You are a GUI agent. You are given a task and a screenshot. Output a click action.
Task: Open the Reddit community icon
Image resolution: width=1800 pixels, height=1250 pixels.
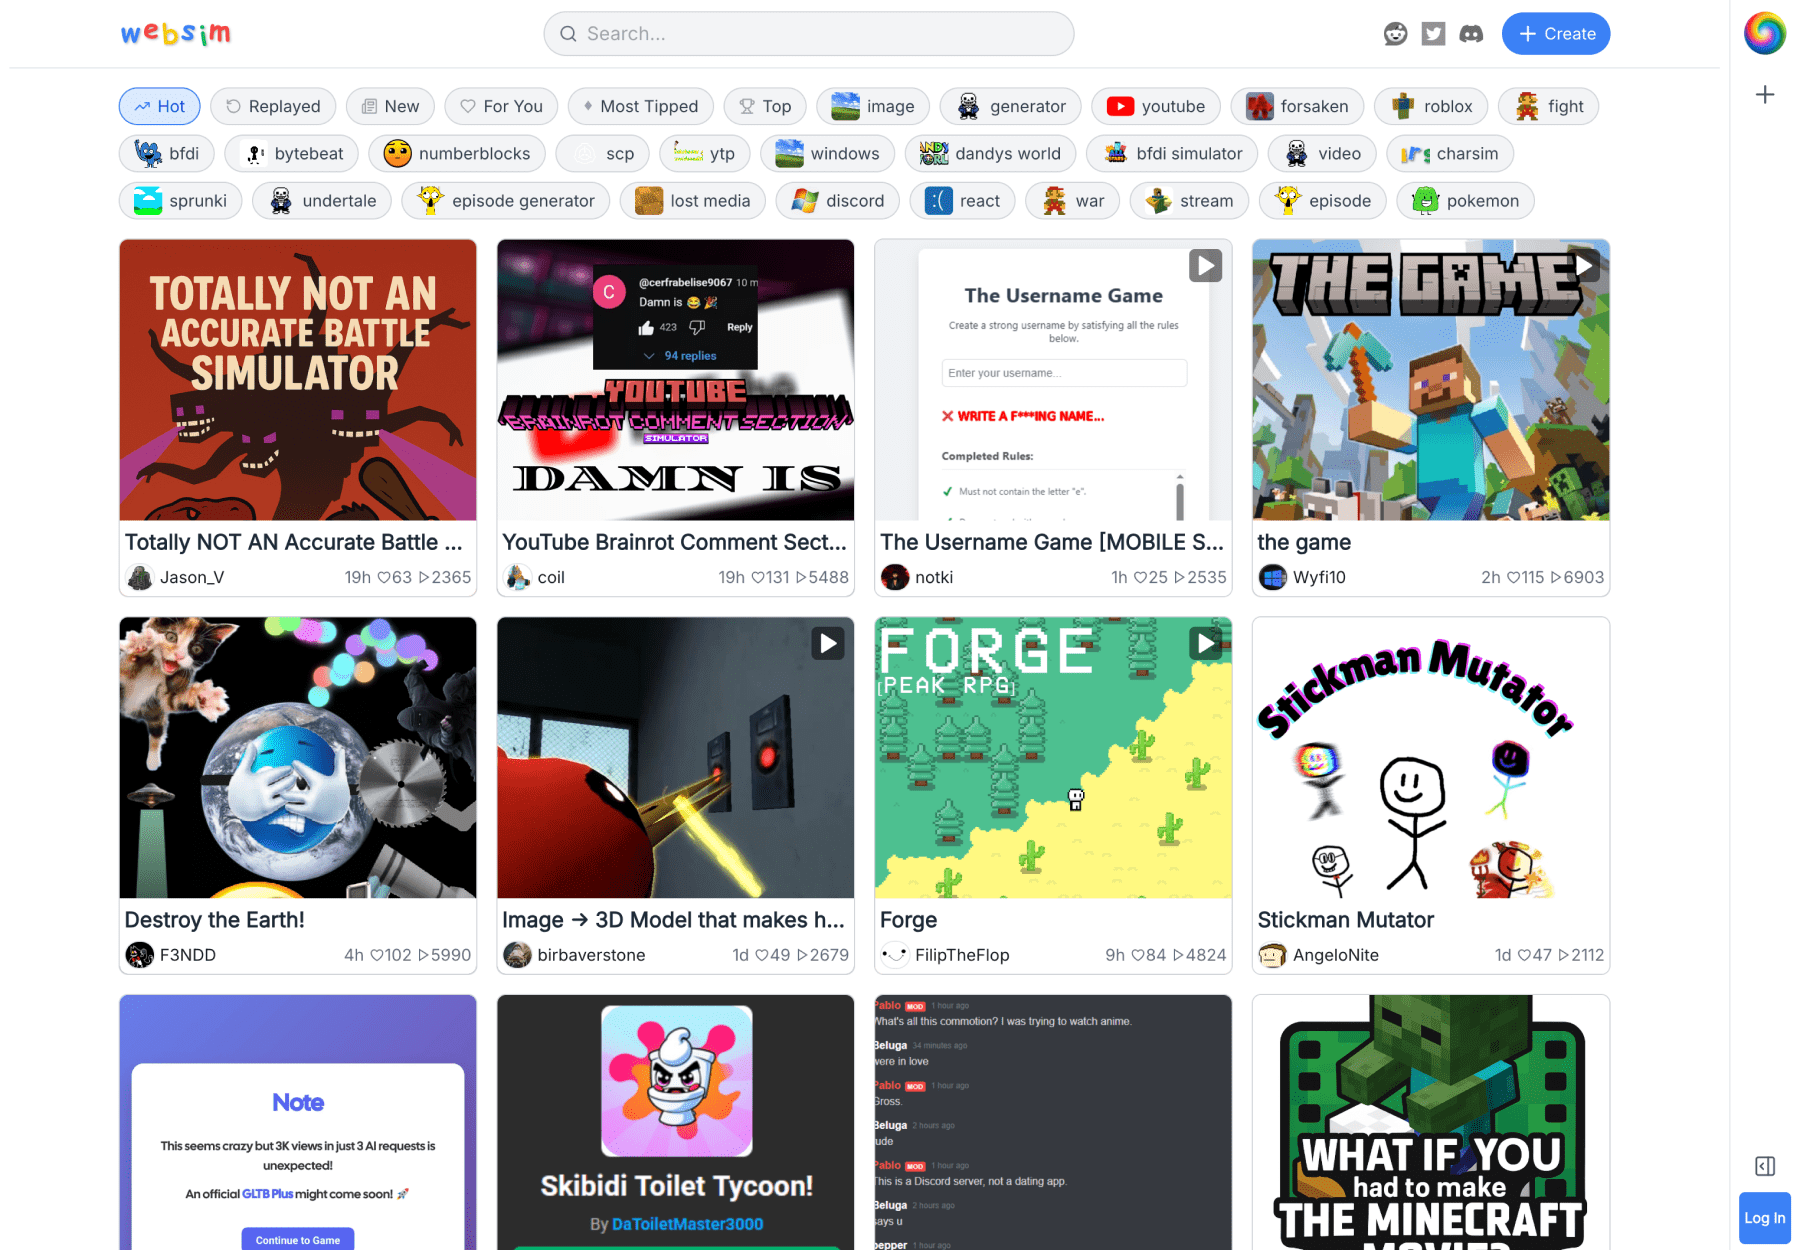[1395, 34]
